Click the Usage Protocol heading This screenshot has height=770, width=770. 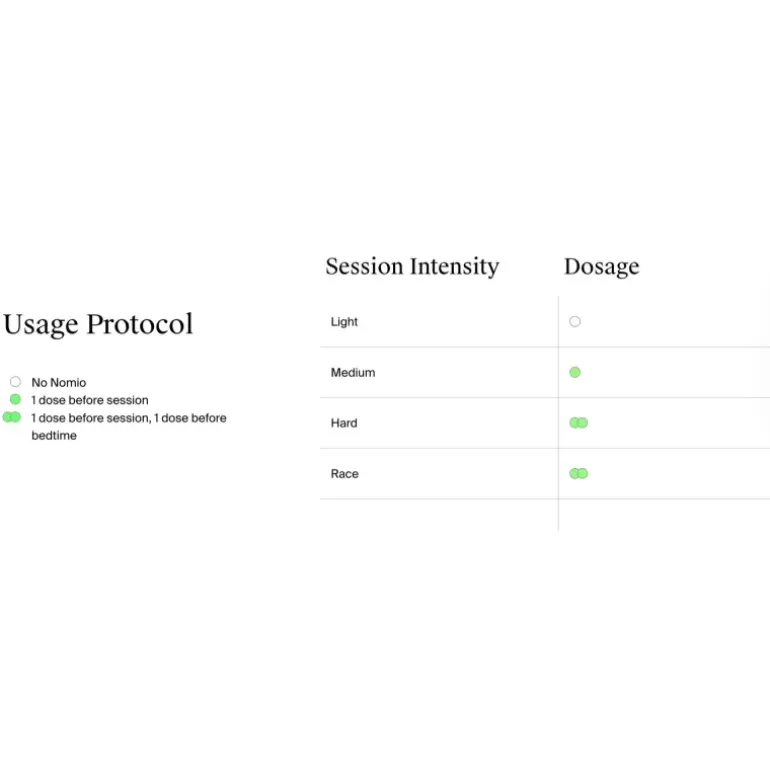click(x=98, y=325)
